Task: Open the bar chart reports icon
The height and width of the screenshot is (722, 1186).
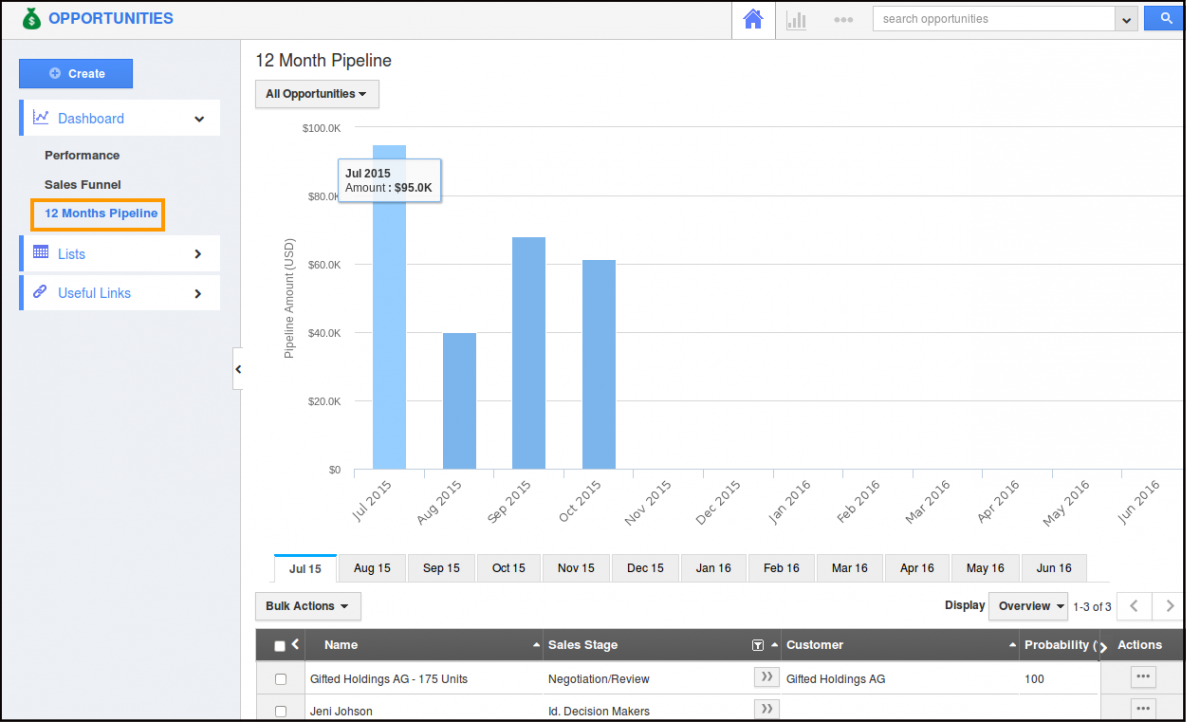Action: 796,20
